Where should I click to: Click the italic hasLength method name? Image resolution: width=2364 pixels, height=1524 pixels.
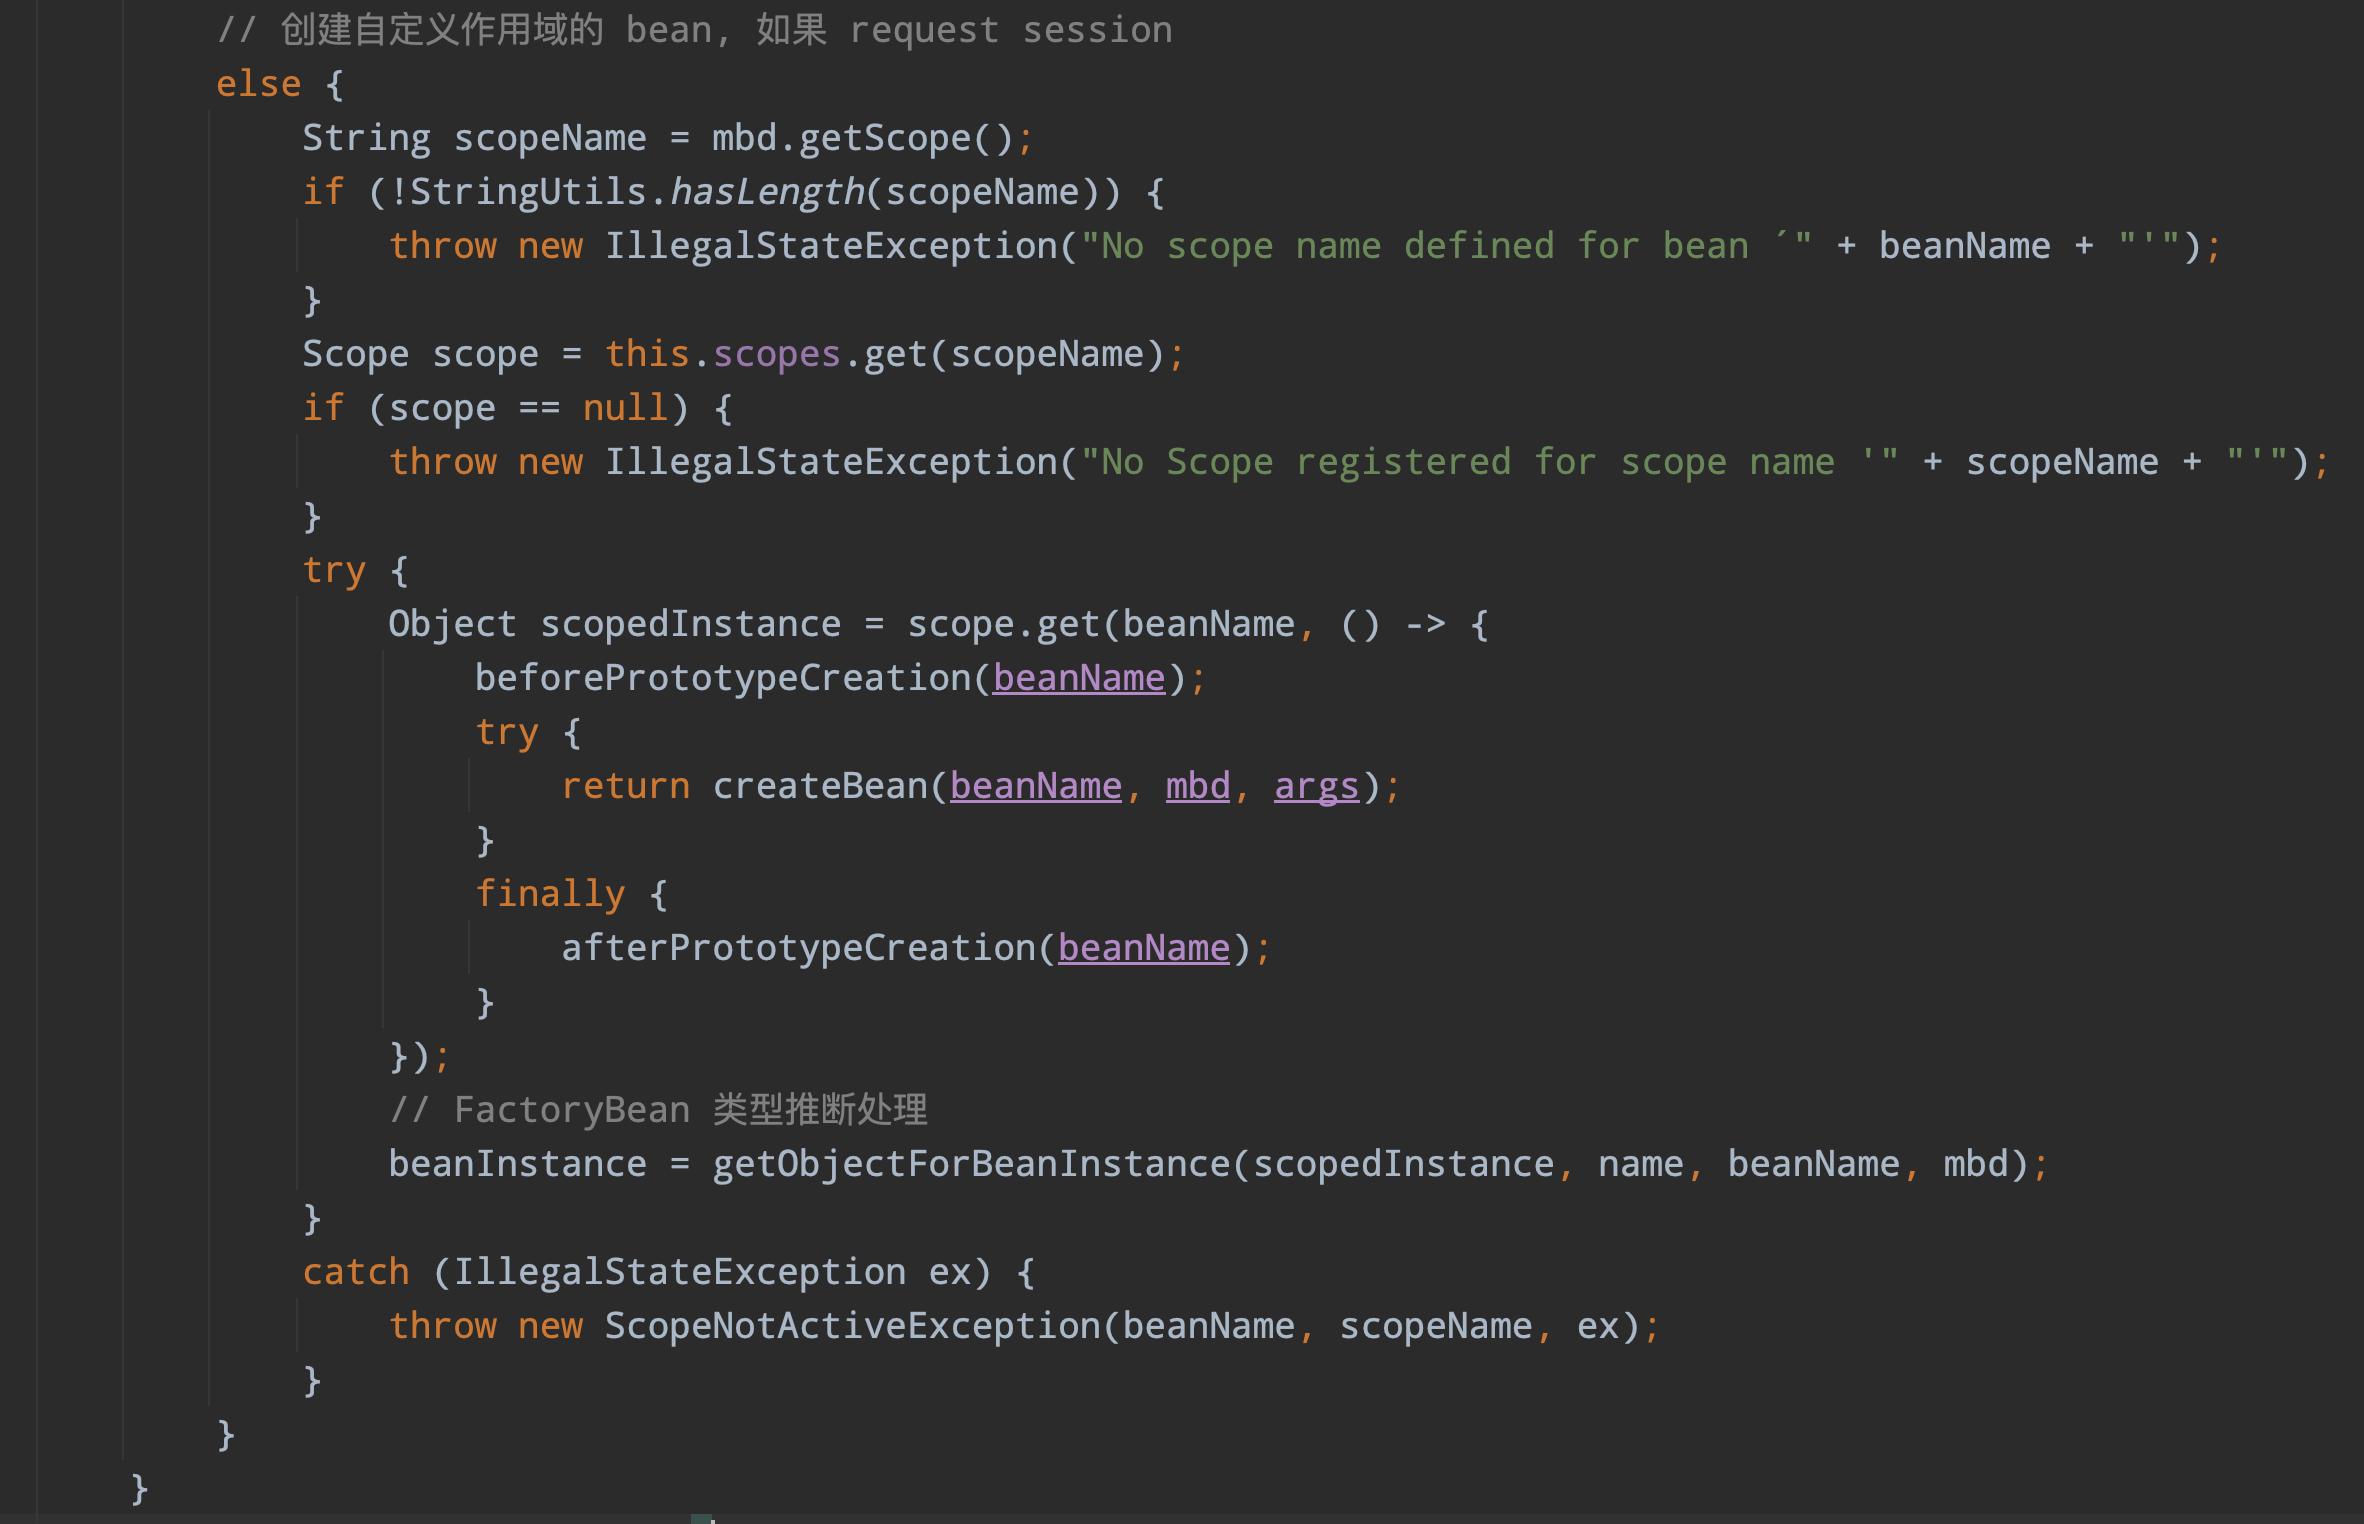click(767, 192)
